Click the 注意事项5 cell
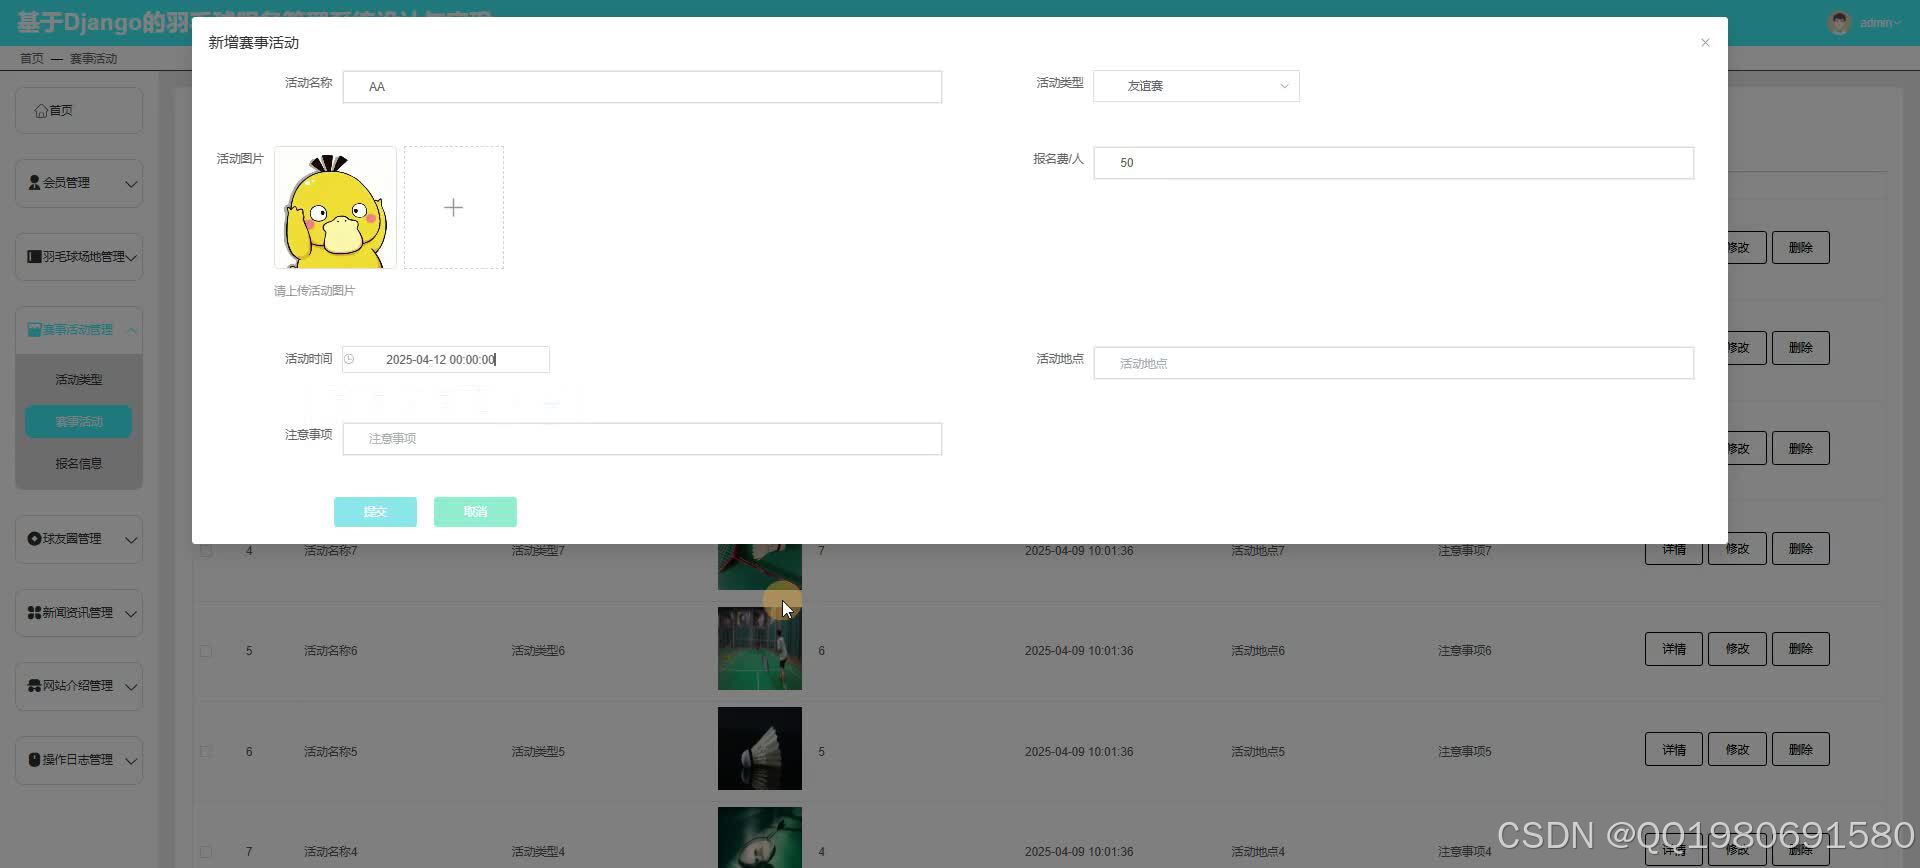Screen dimensions: 1920x868 click(x=1465, y=752)
